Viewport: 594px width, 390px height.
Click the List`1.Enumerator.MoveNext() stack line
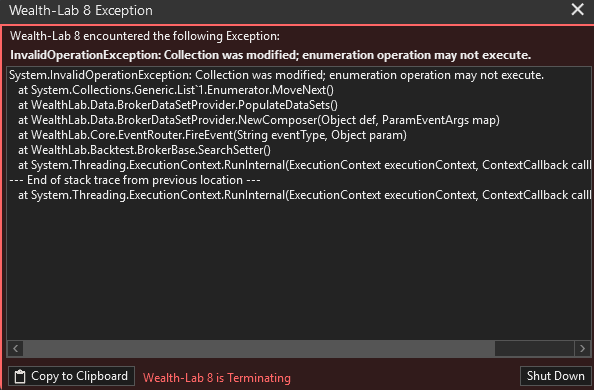coord(176,90)
